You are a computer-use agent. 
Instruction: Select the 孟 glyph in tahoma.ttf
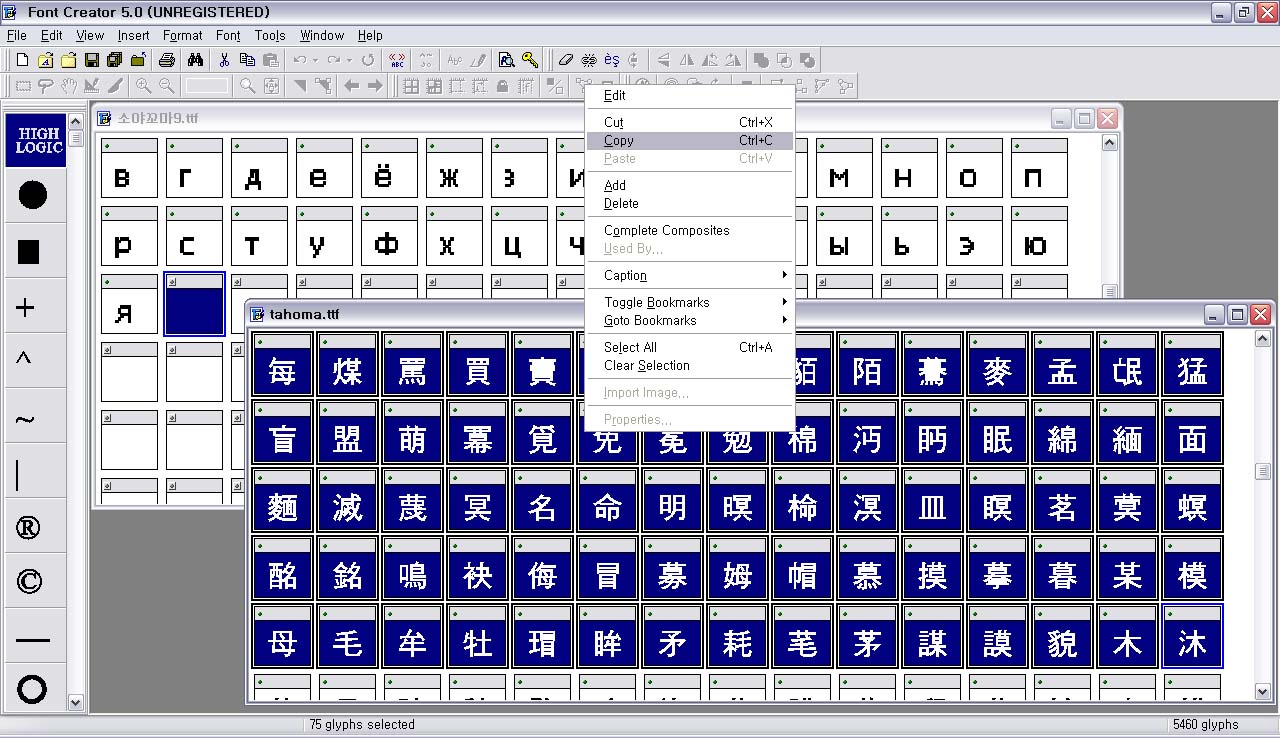coord(1062,363)
